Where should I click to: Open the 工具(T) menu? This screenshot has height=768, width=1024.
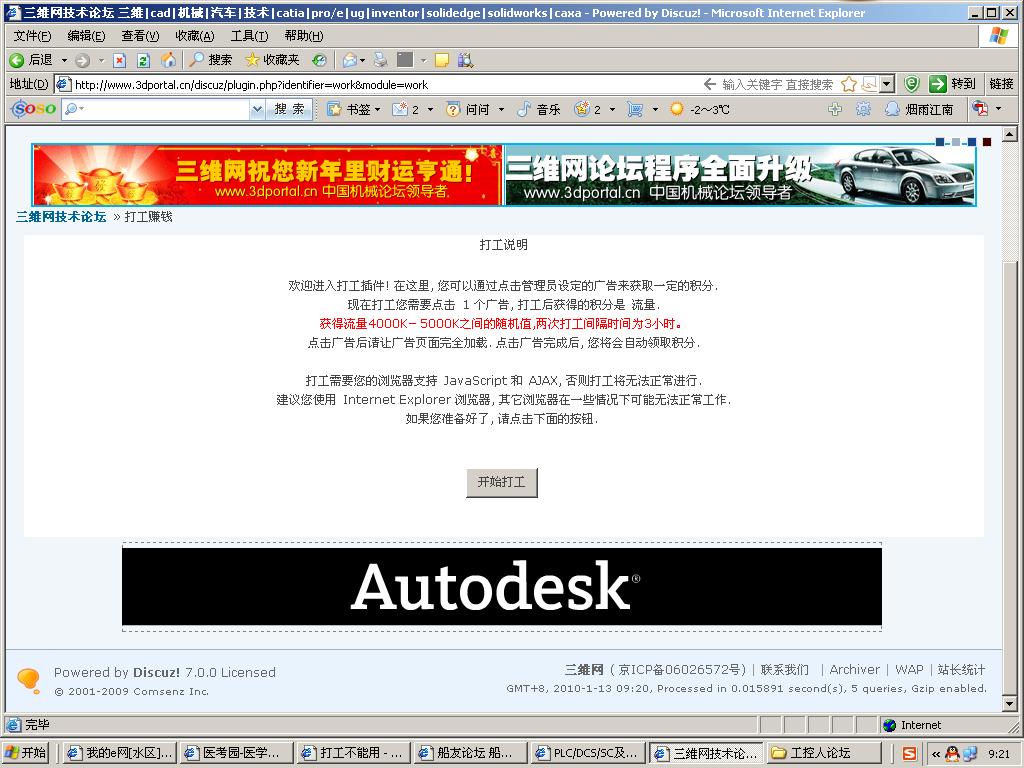(x=249, y=35)
